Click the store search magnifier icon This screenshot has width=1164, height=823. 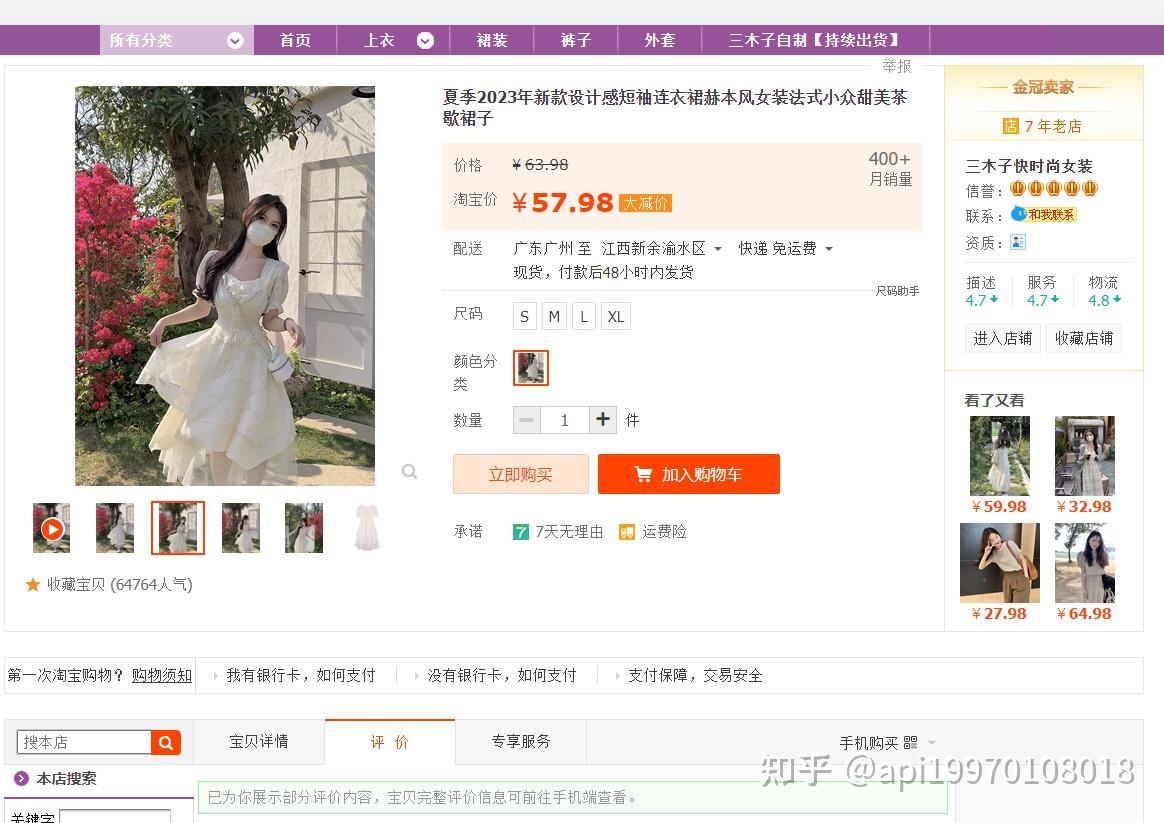(x=167, y=742)
